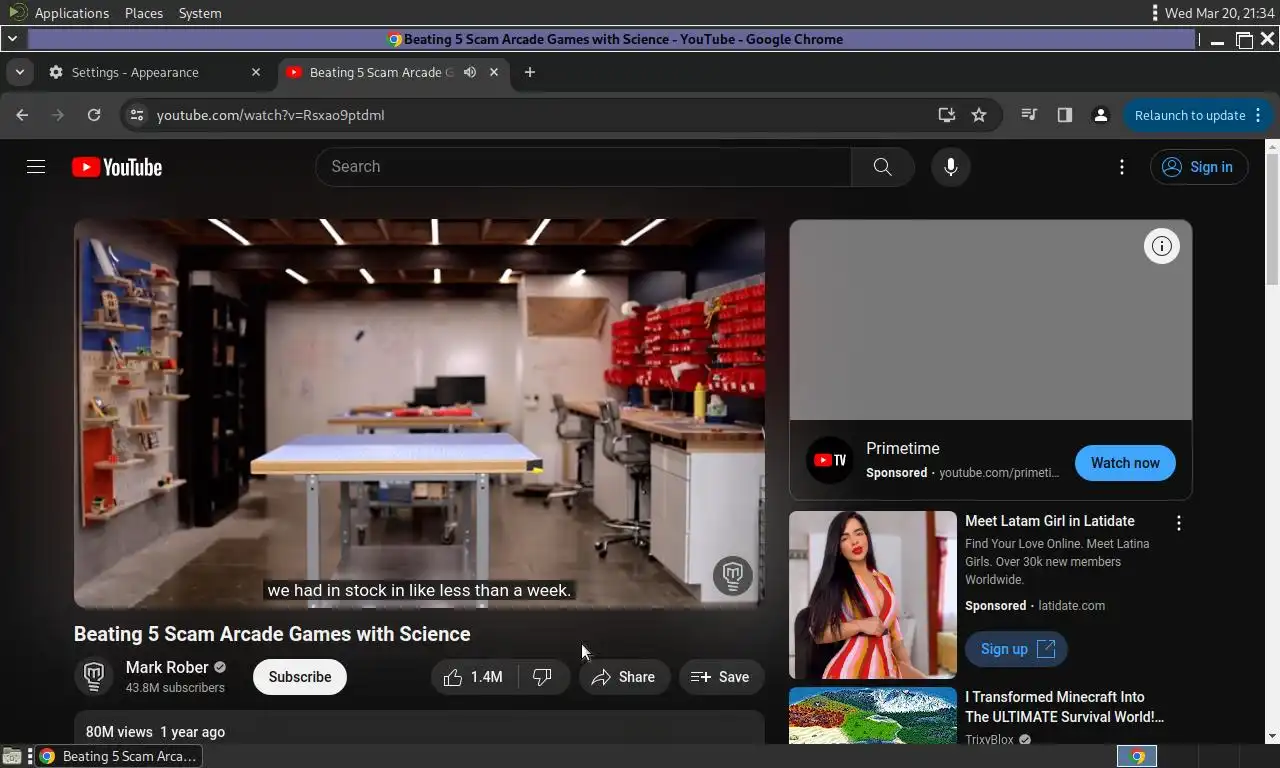Screen dimensions: 1280x768
Task: Share this video
Action: [x=624, y=677]
